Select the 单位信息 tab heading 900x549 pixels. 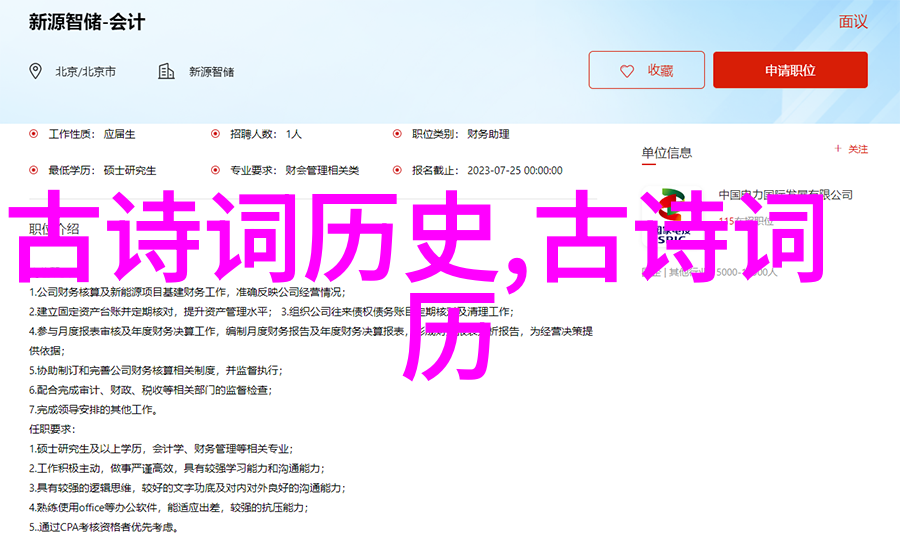pos(666,153)
